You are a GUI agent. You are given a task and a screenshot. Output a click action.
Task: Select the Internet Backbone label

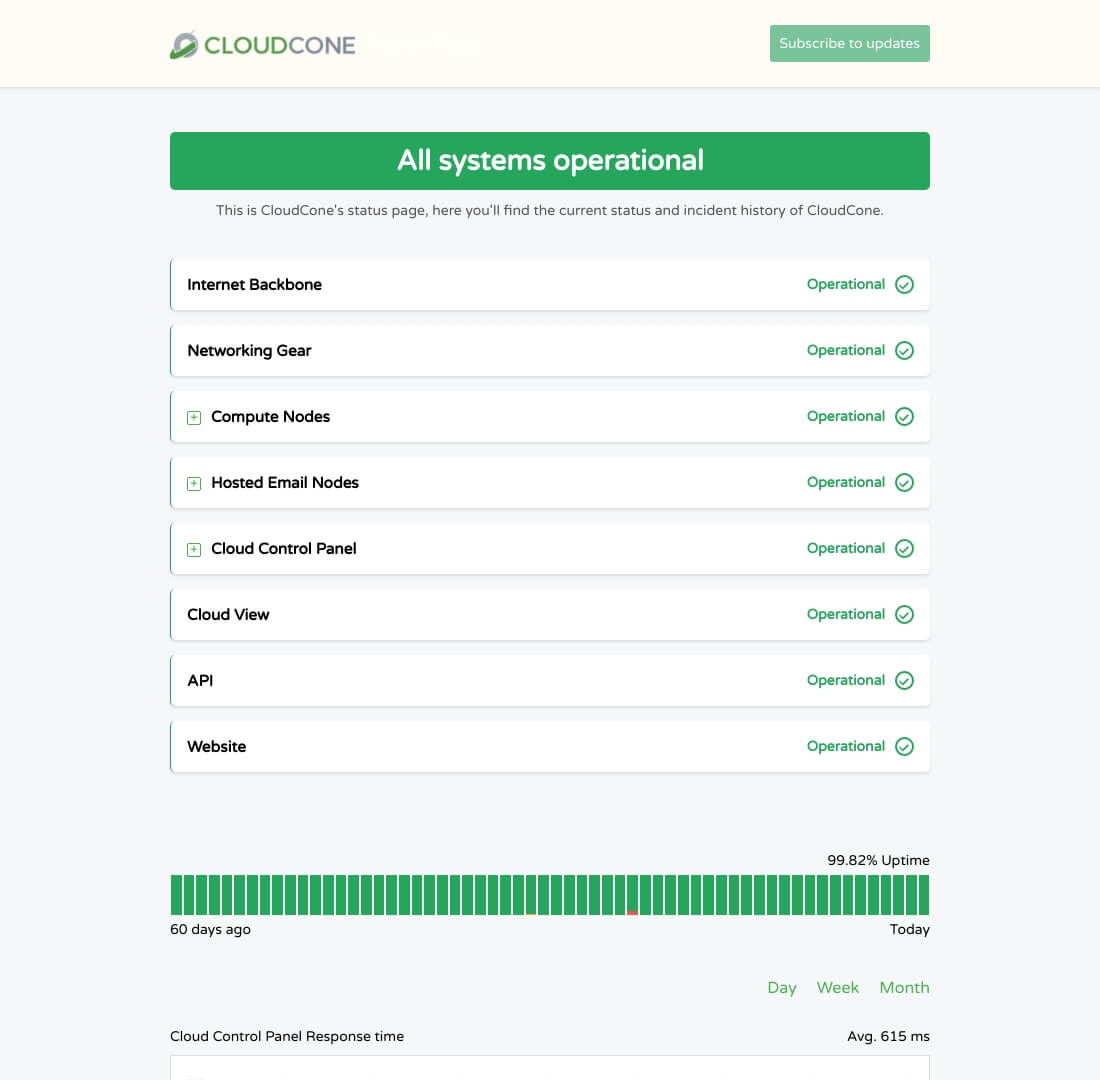(x=254, y=284)
